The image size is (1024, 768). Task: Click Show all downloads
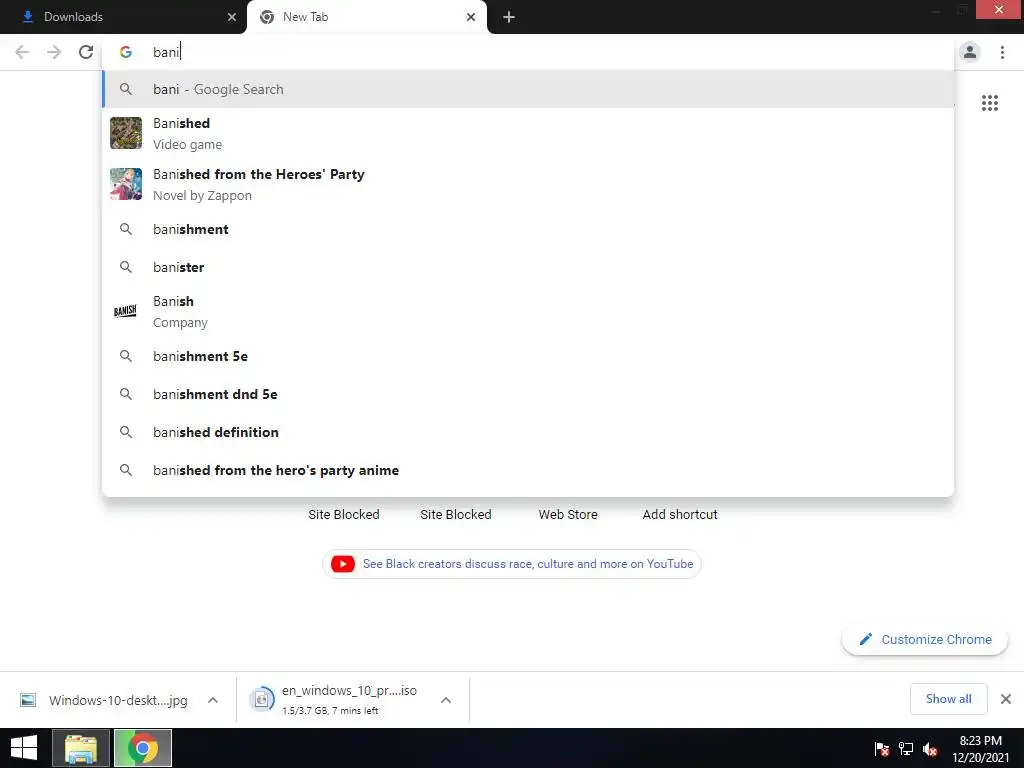(x=948, y=699)
